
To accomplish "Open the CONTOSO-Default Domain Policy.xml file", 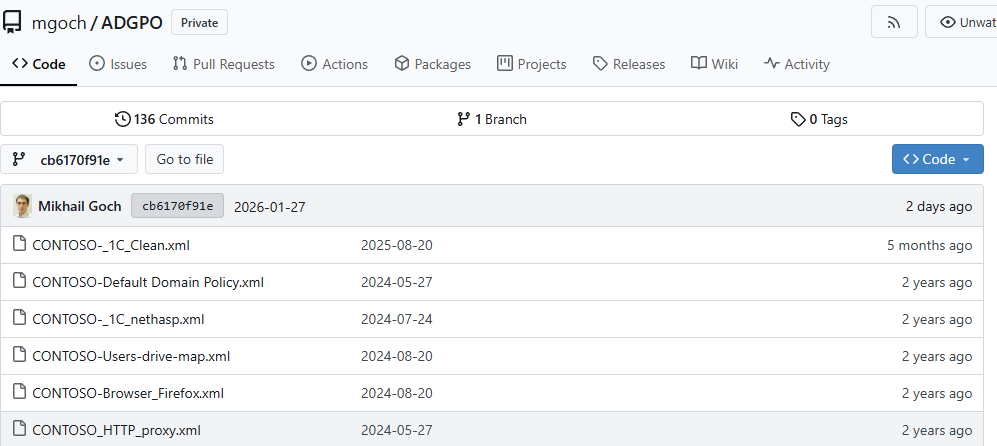I will pyautogui.click(x=148, y=282).
